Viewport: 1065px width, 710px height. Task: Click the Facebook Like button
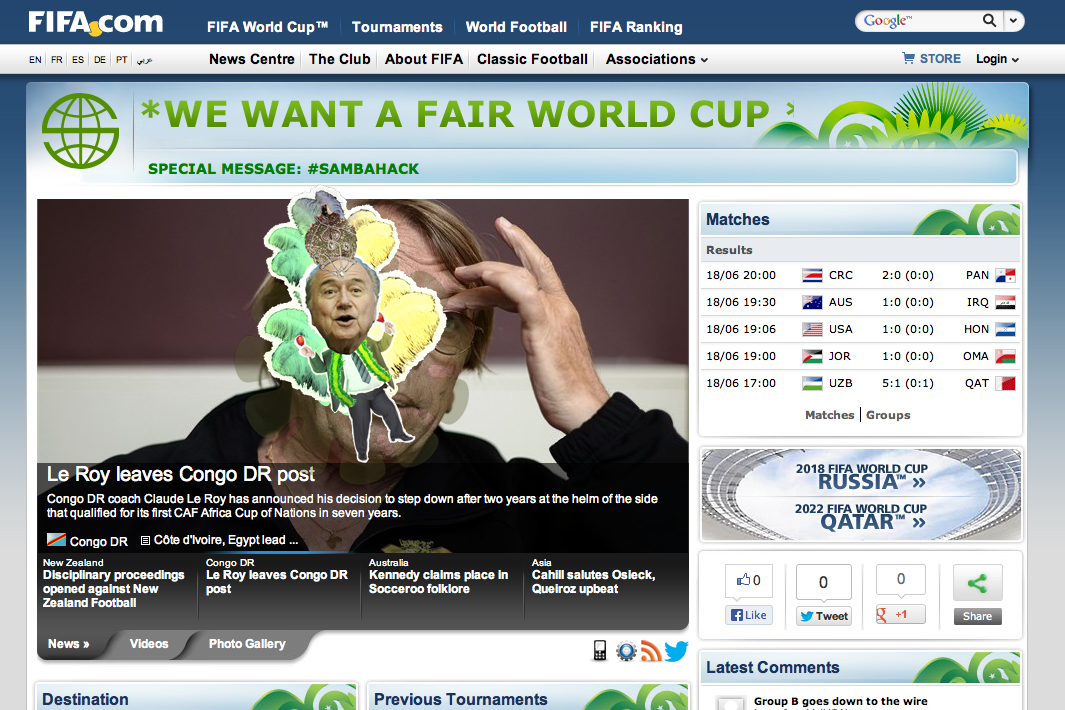(748, 615)
